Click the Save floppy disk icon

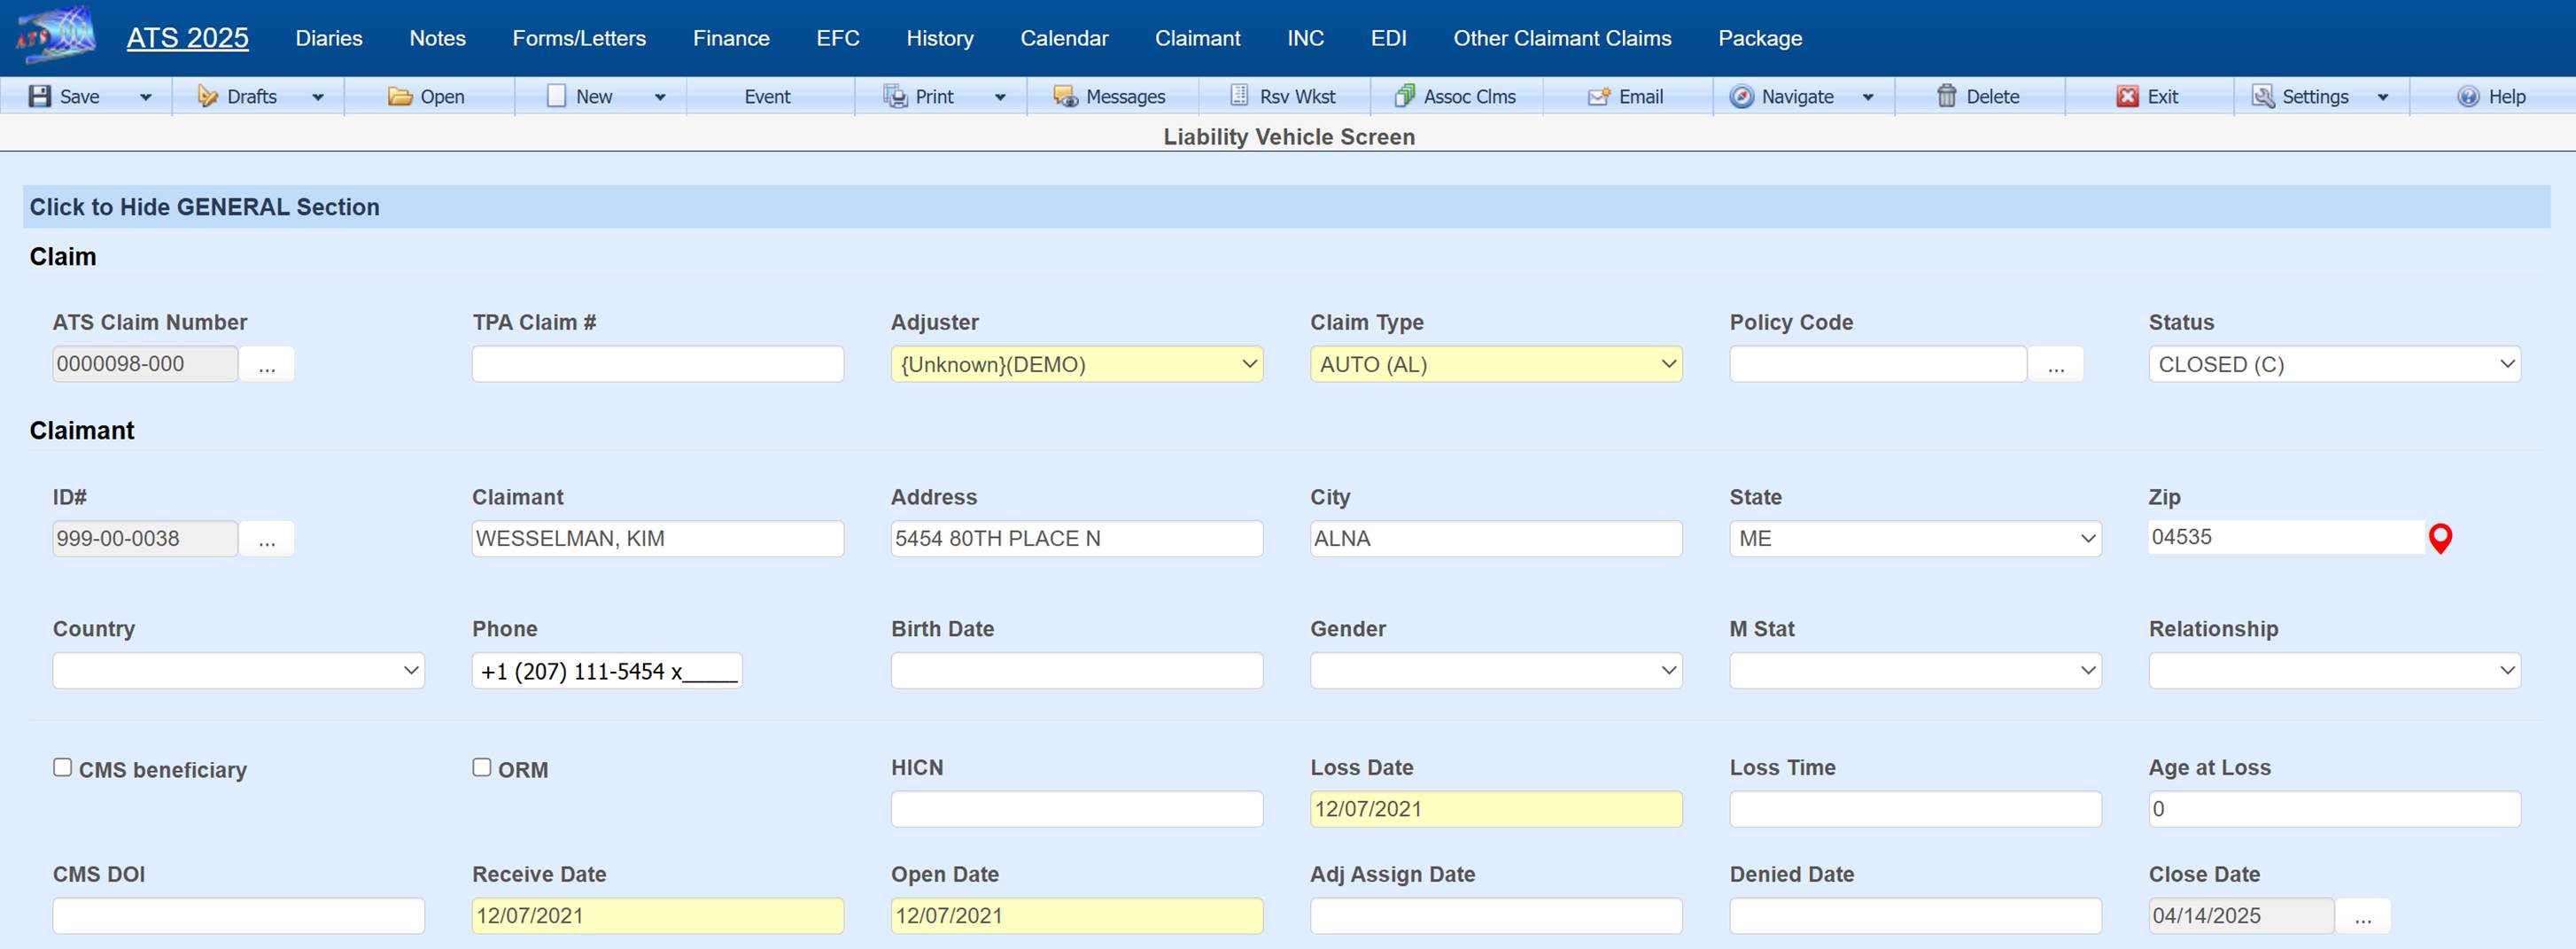[40, 96]
